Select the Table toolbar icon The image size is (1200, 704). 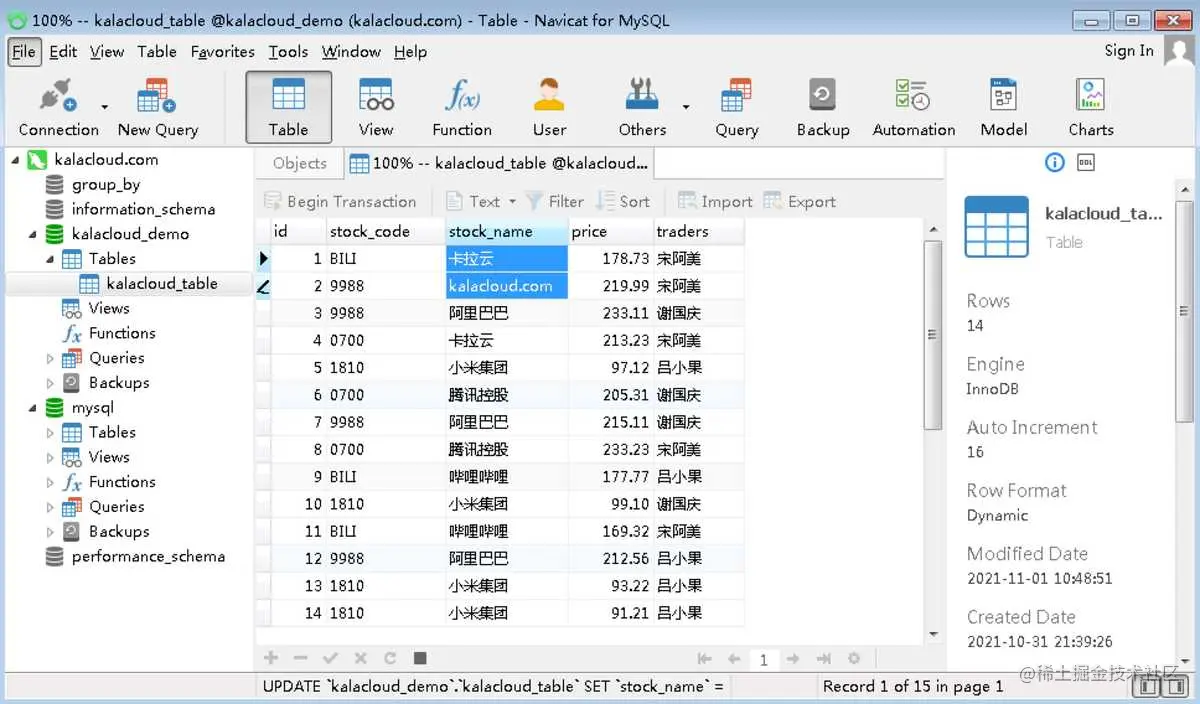(288, 108)
